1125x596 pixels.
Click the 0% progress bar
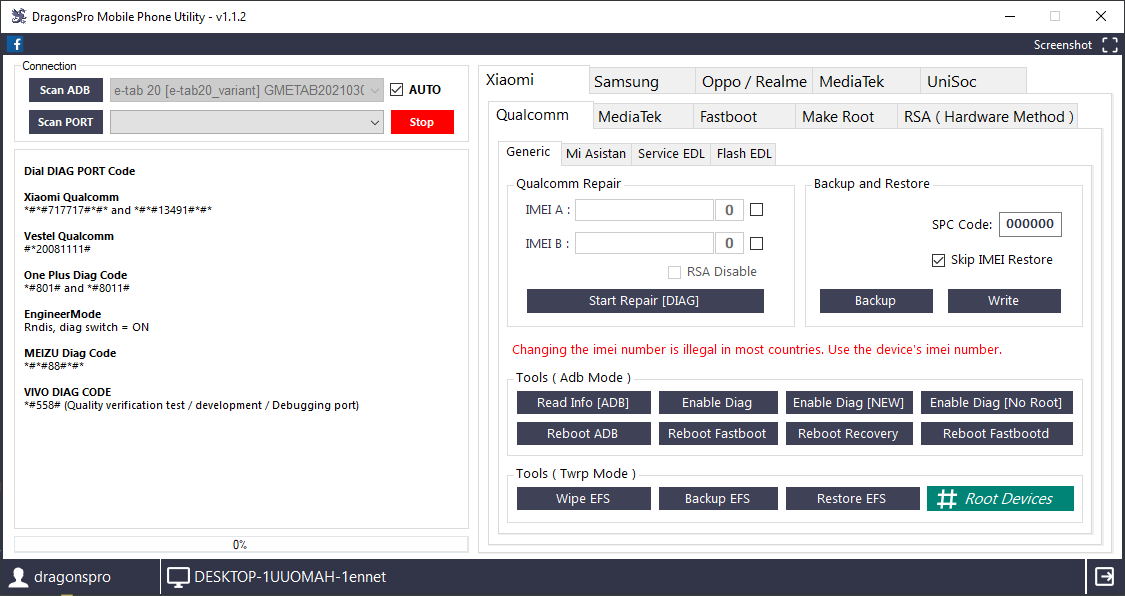(x=241, y=544)
